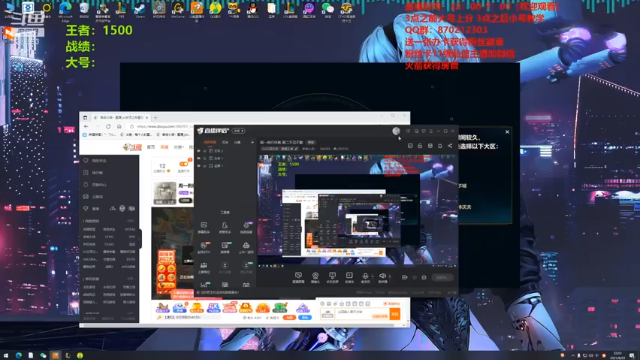640x360 pixels.
Task: Toggle visibility of first source layer
Action: click(199, 151)
